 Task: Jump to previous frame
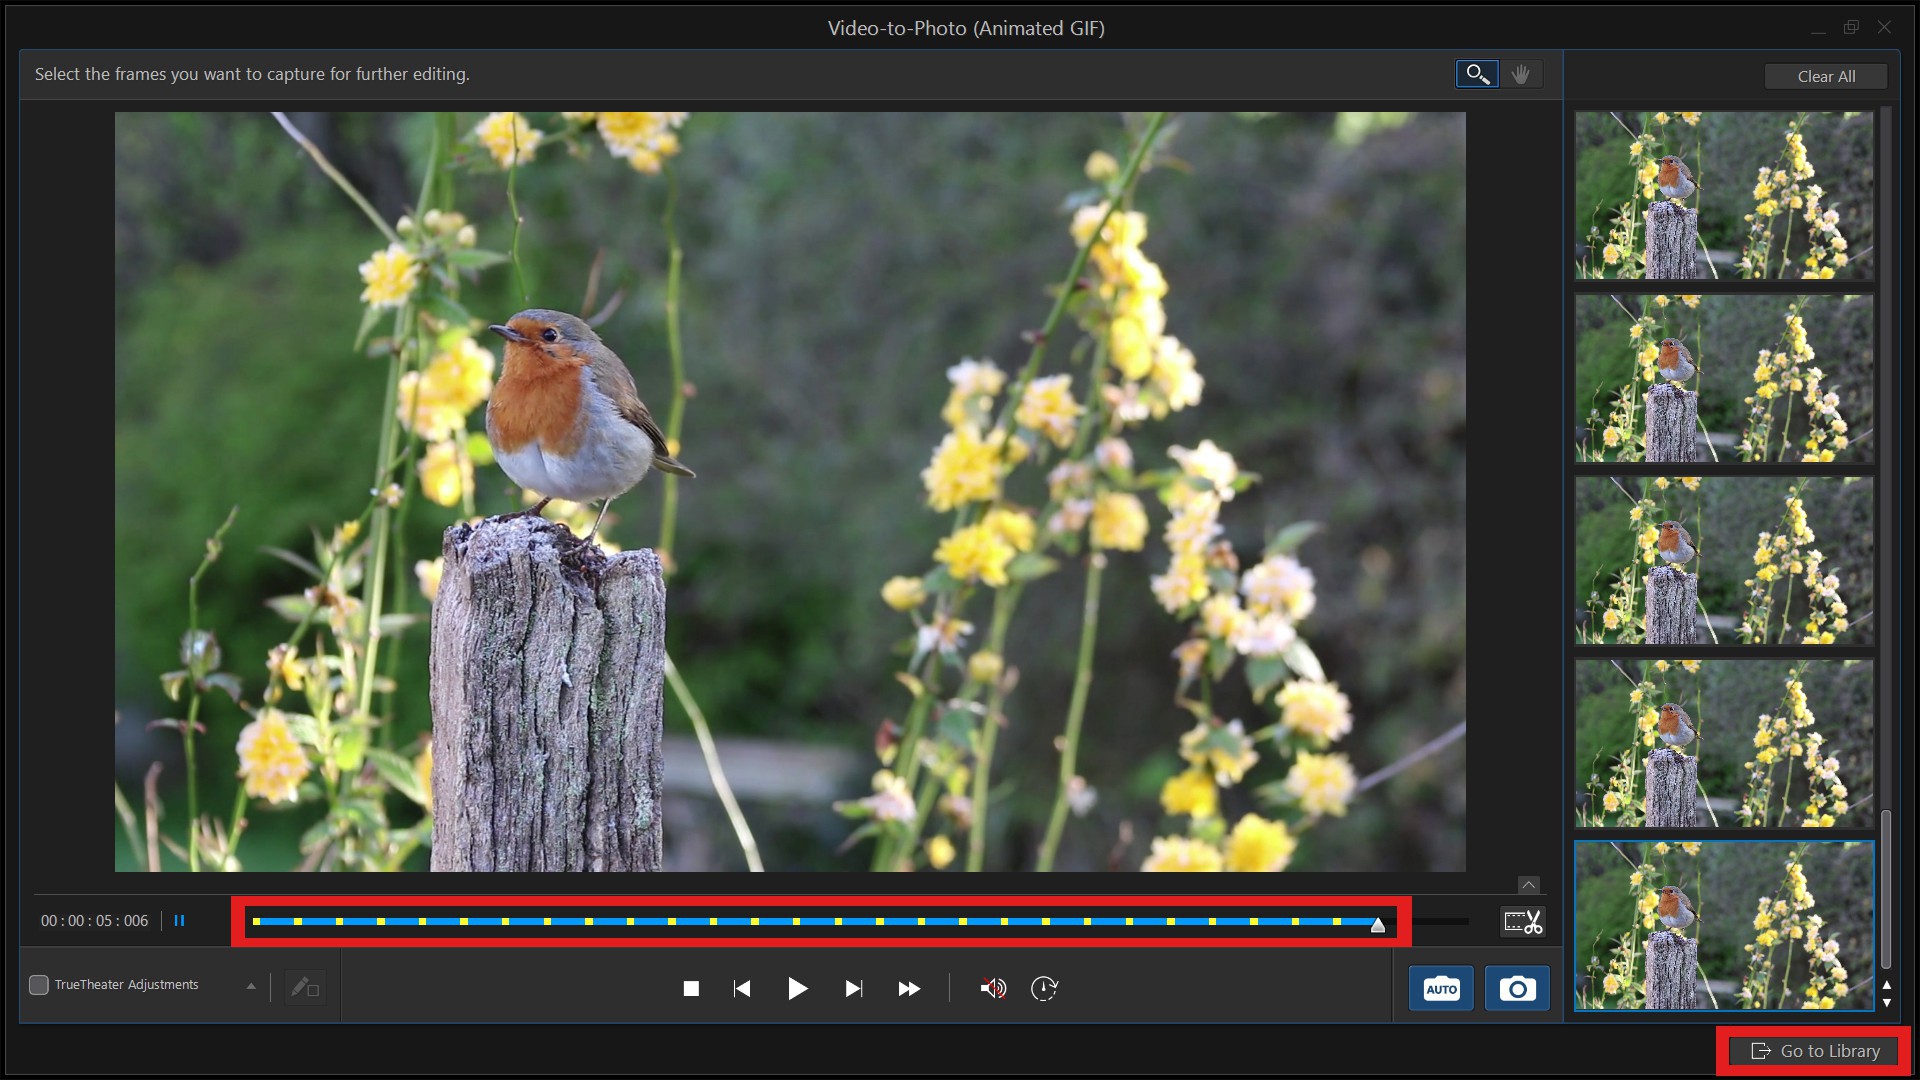[742, 989]
